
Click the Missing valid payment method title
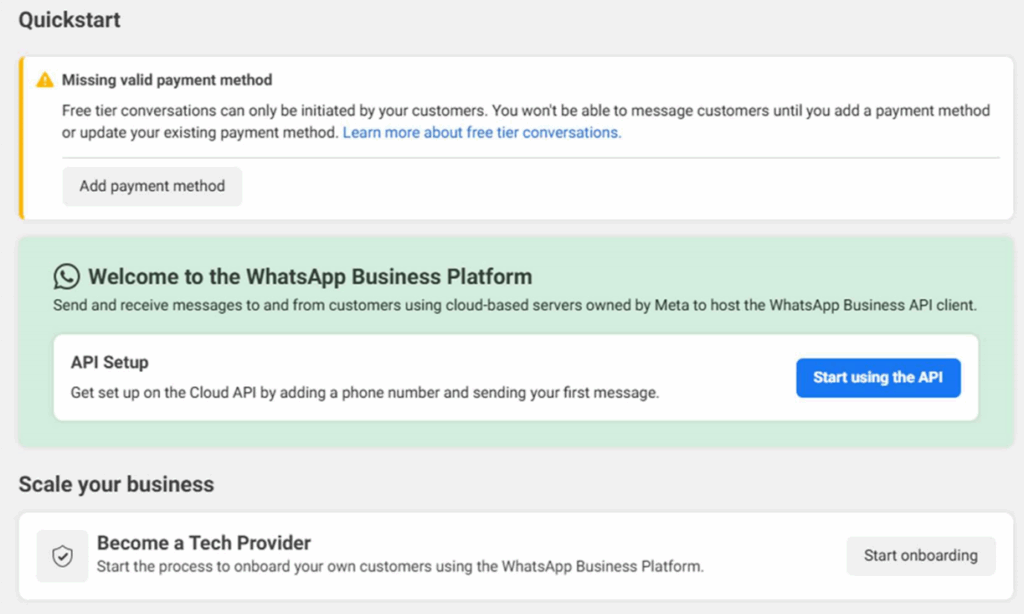pyautogui.click(x=167, y=80)
